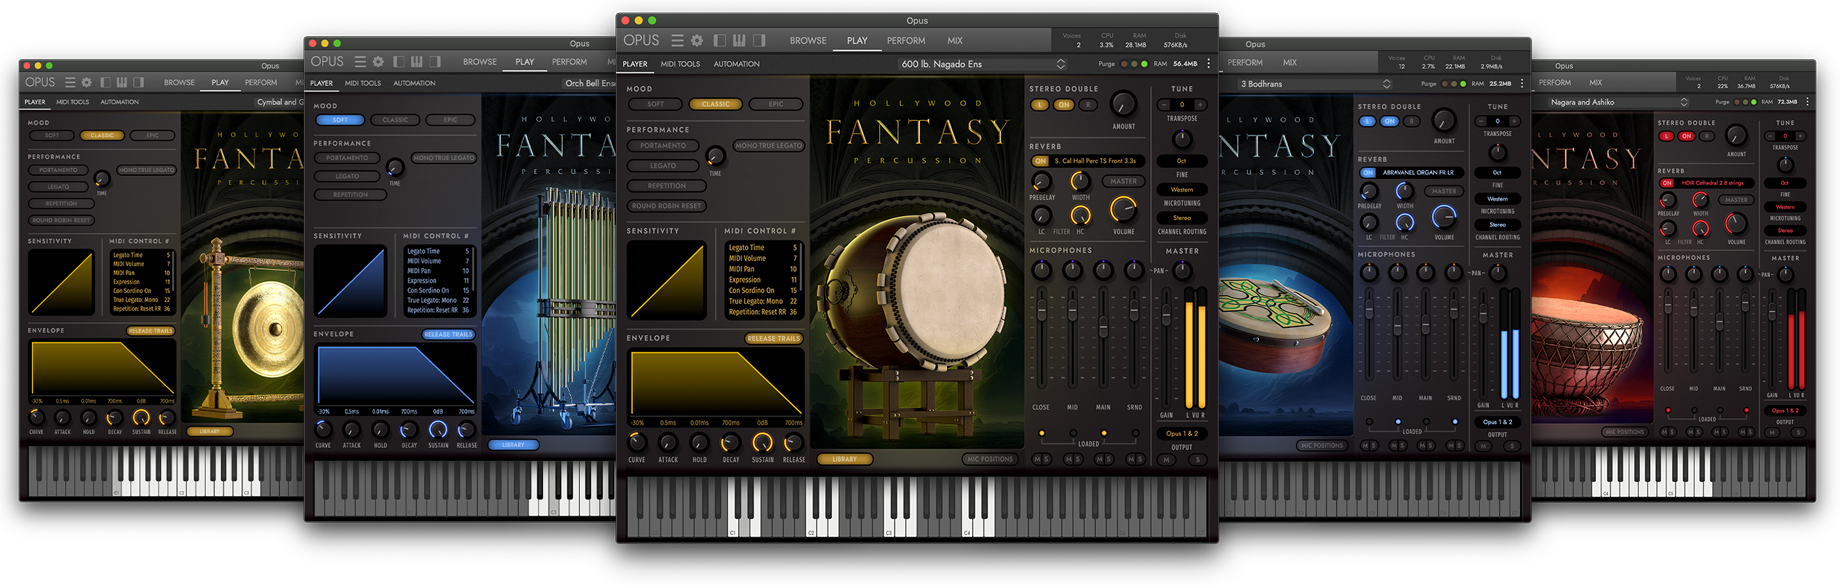This screenshot has width=1840, height=585.
Task: Select EPIC mood in the front window
Action: pyautogui.click(x=776, y=104)
